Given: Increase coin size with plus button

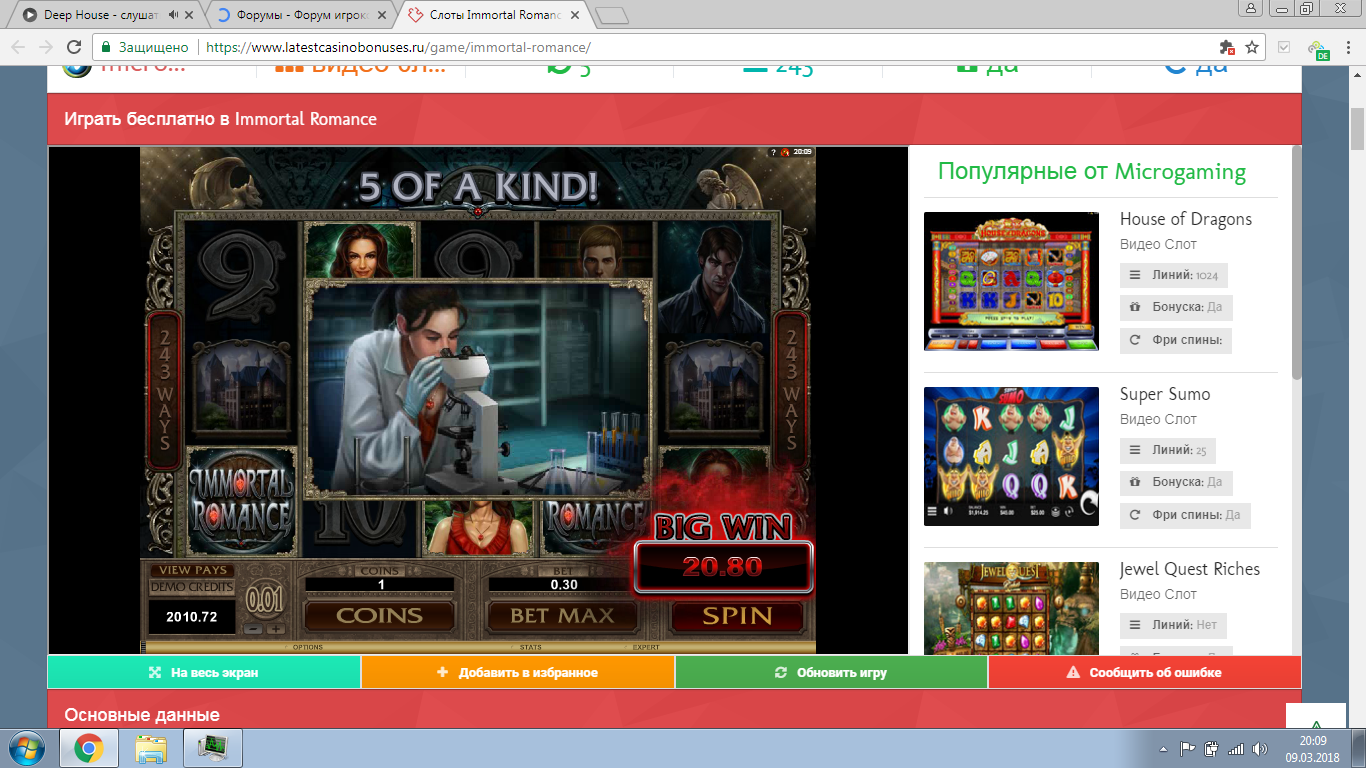Looking at the screenshot, I should 275,629.
